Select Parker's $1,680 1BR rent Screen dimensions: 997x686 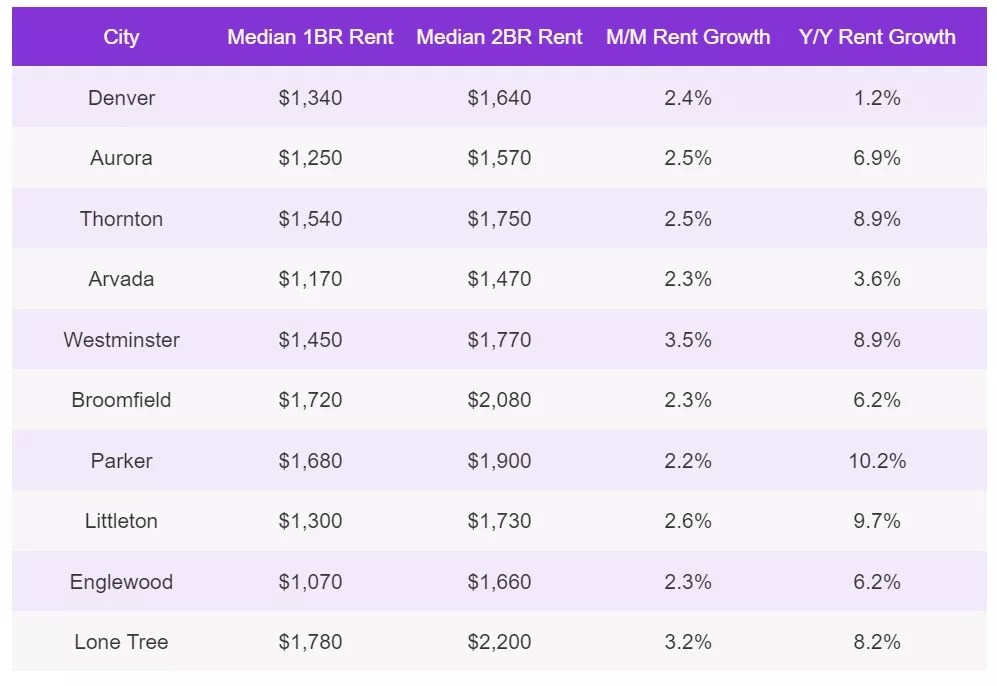[310, 461]
